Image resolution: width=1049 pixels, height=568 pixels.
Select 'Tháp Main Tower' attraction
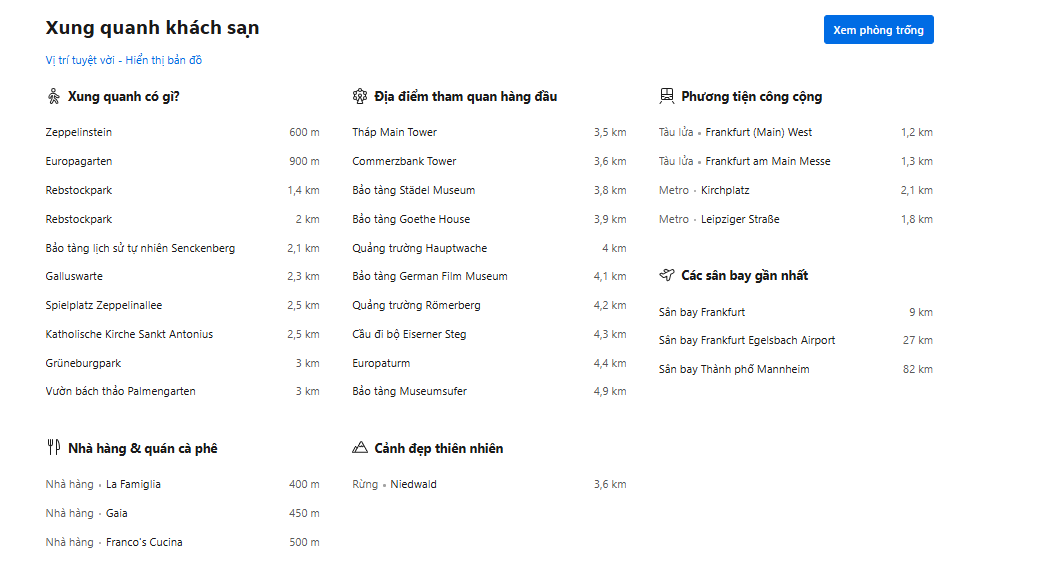[x=394, y=132]
